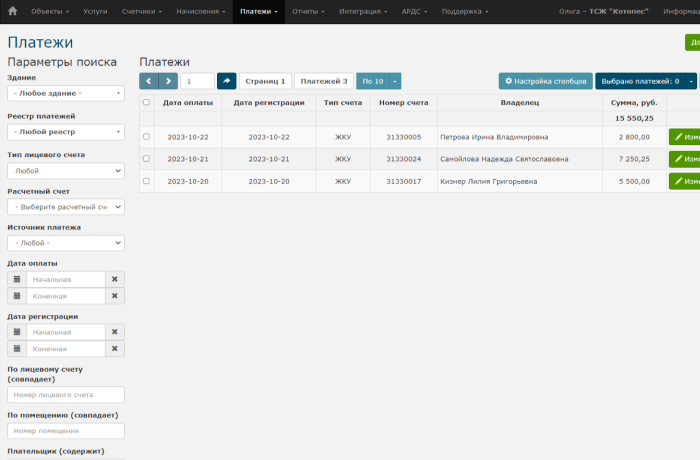The image size is (700, 460).
Task: Open the Счетчики menu
Action: point(142,12)
